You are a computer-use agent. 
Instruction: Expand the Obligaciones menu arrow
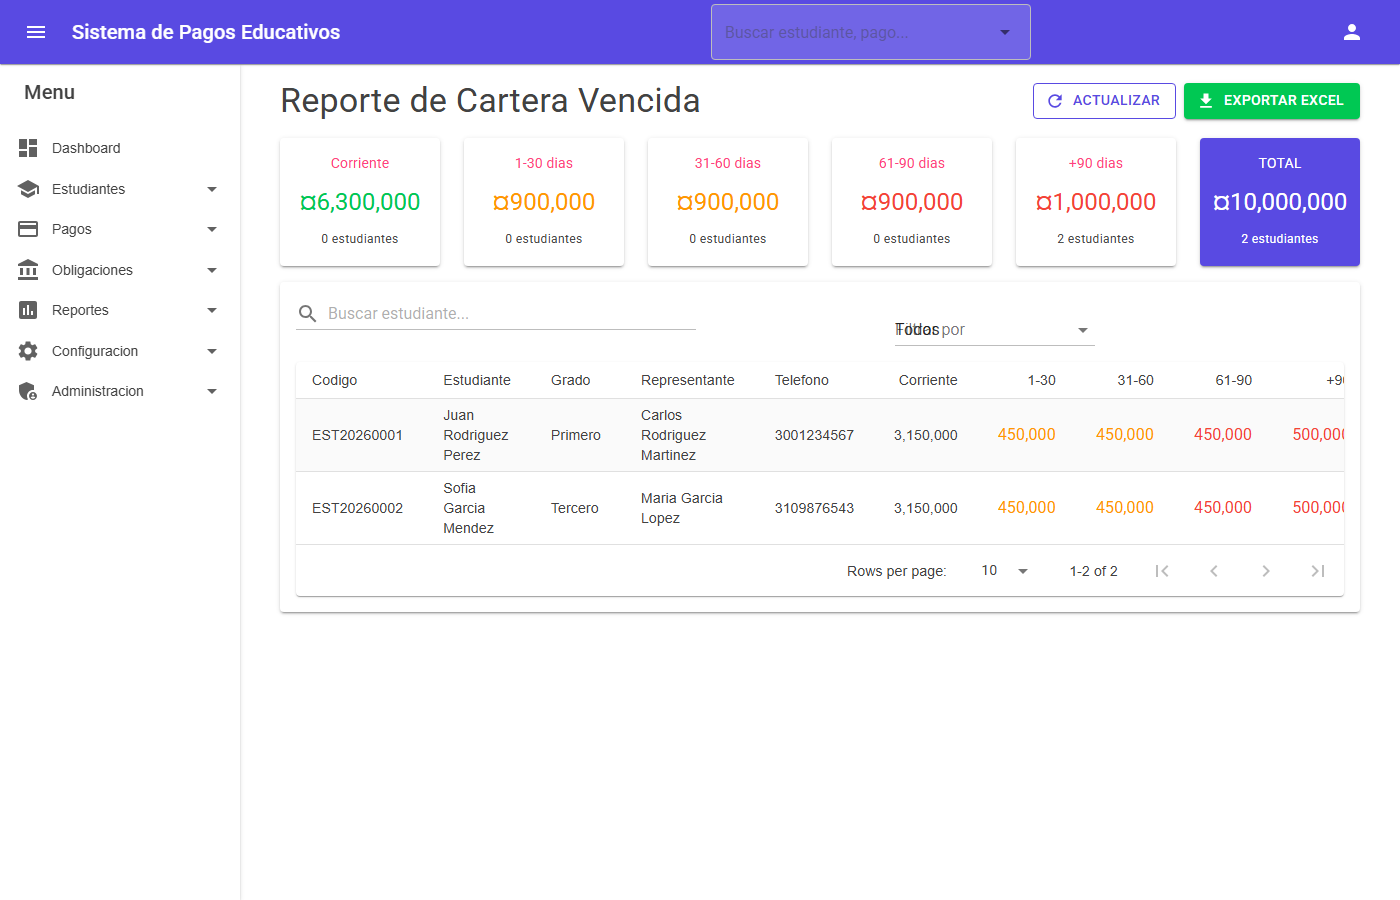(212, 270)
